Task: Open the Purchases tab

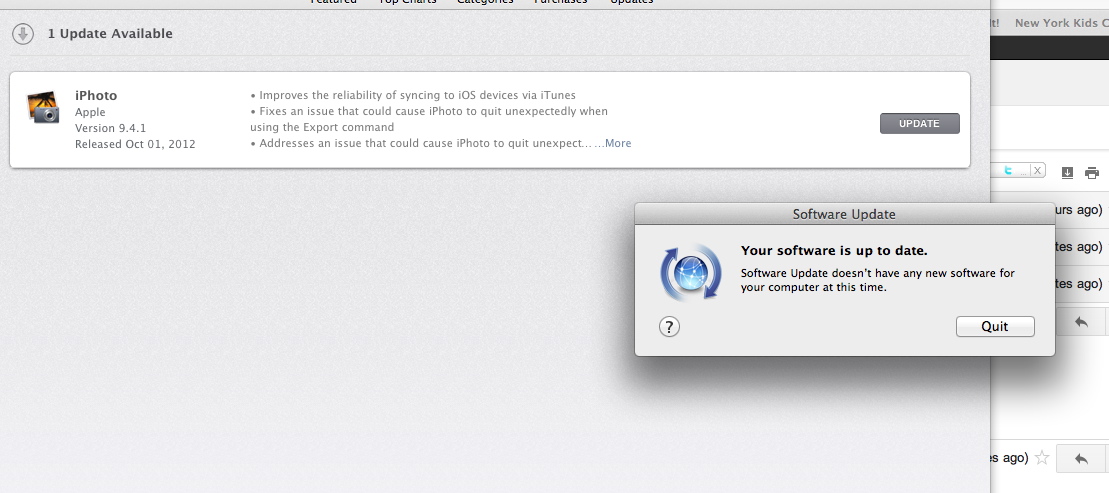Action: coord(560,2)
